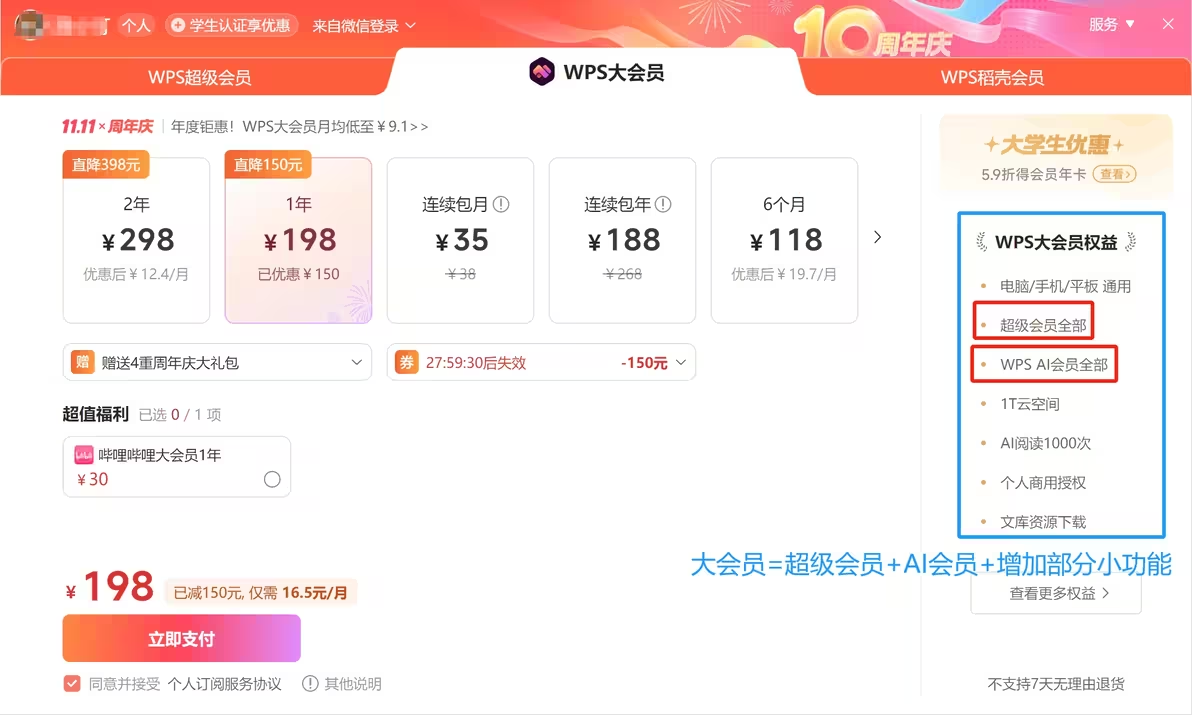Screen dimensions: 1192x715
Task: Click the WPS大会员 logo icon
Action: 542,72
